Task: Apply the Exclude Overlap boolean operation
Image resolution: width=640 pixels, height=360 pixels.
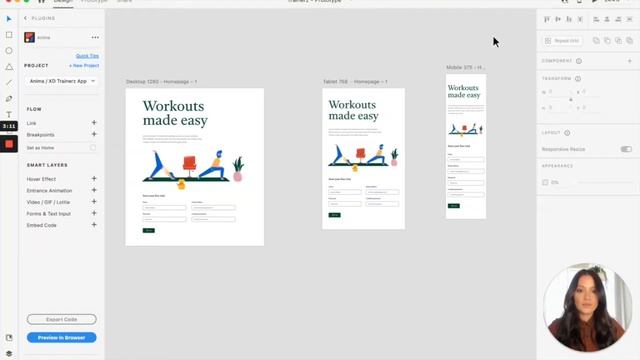Action: (629, 40)
